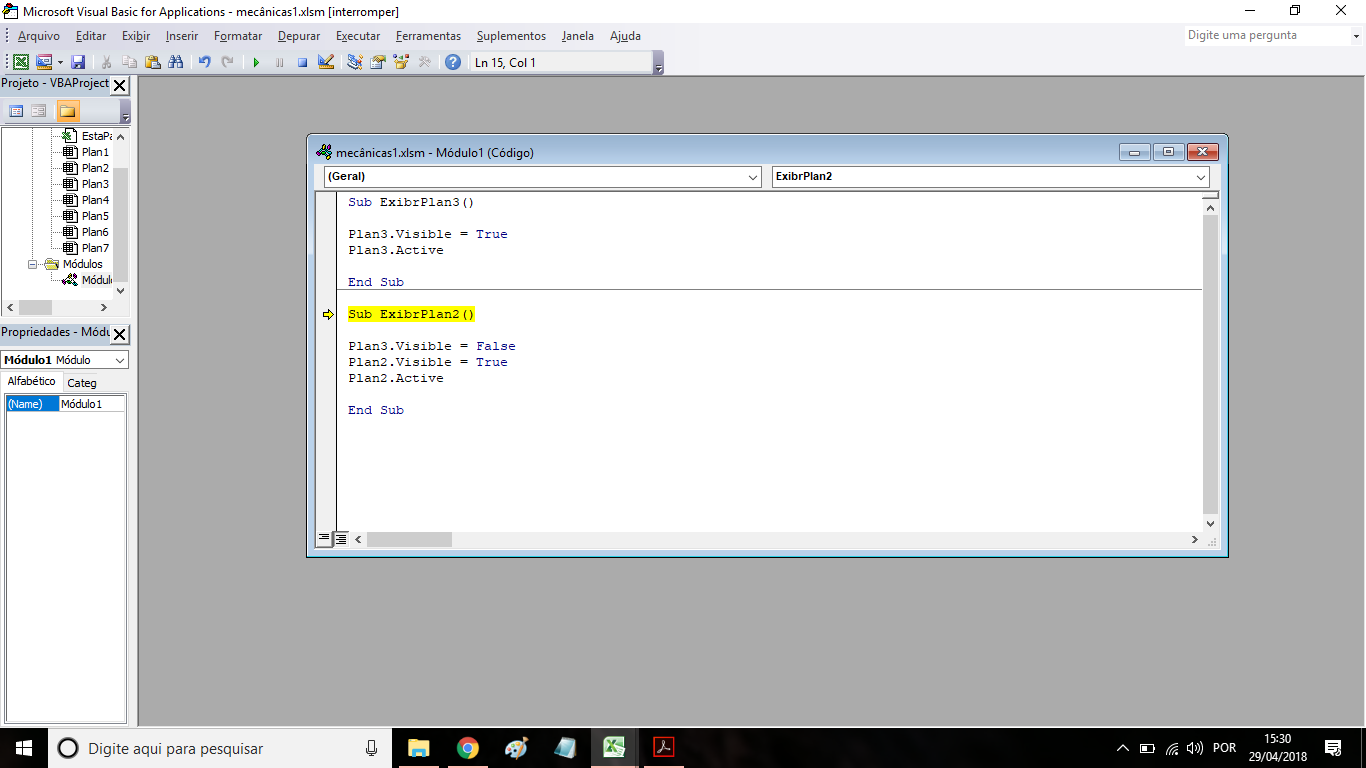
Task: Click the Toolbox hammer and wrench icon
Action: click(424, 62)
